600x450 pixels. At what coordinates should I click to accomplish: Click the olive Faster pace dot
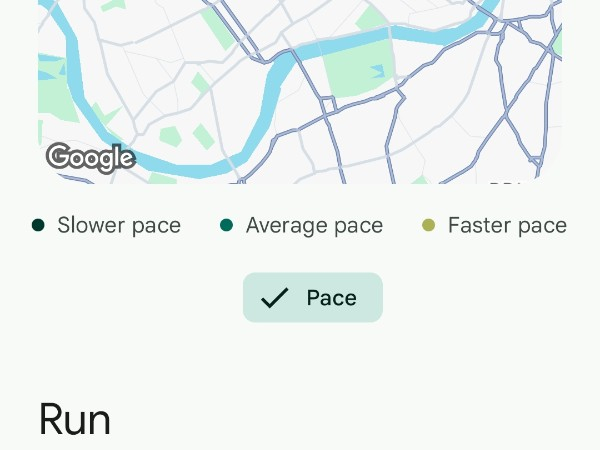[429, 225]
